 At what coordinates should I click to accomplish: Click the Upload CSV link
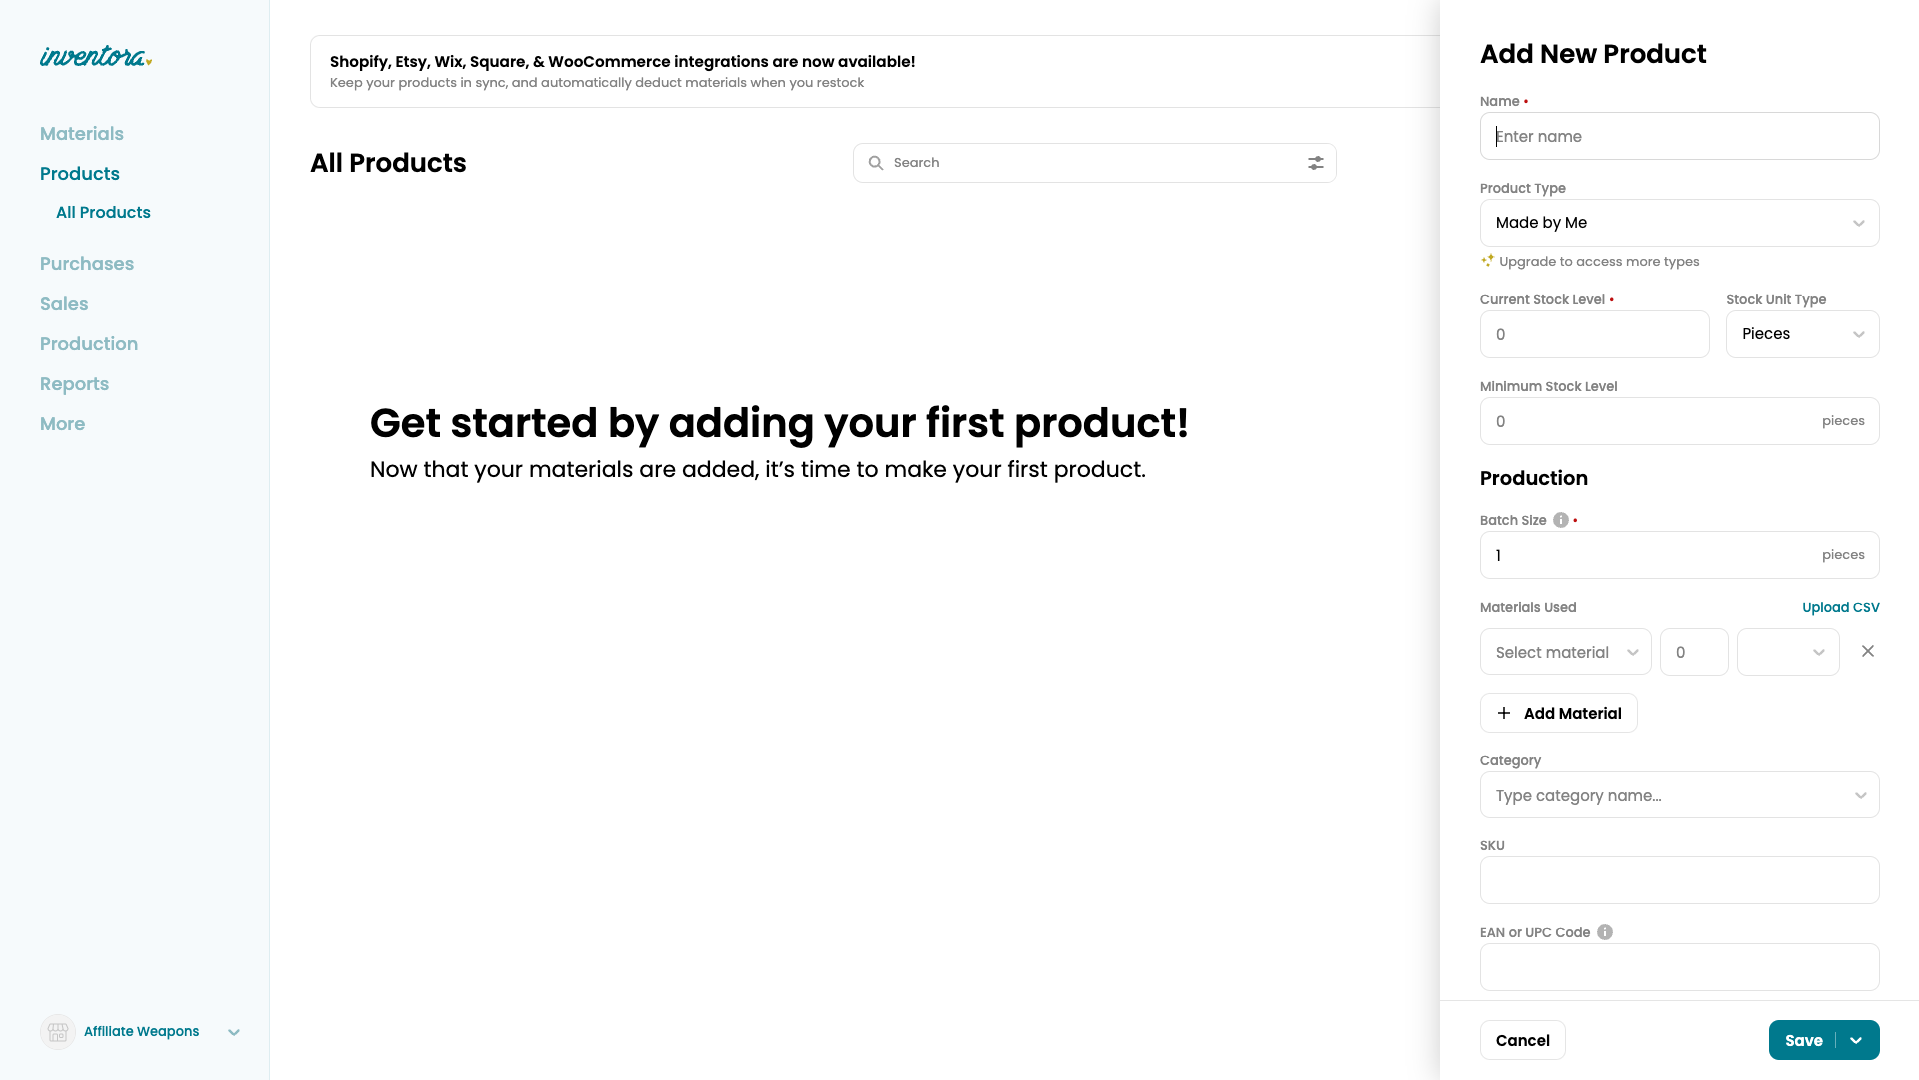[1840, 607]
